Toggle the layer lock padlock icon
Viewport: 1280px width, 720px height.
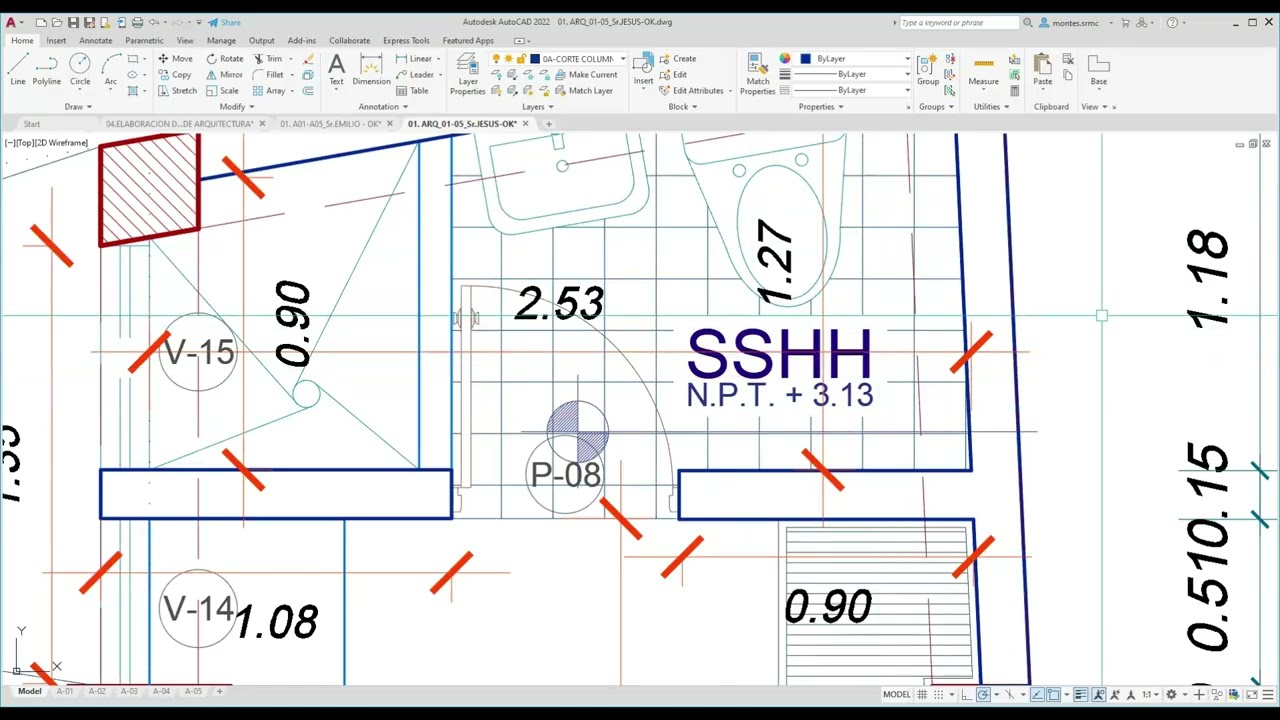tap(520, 59)
